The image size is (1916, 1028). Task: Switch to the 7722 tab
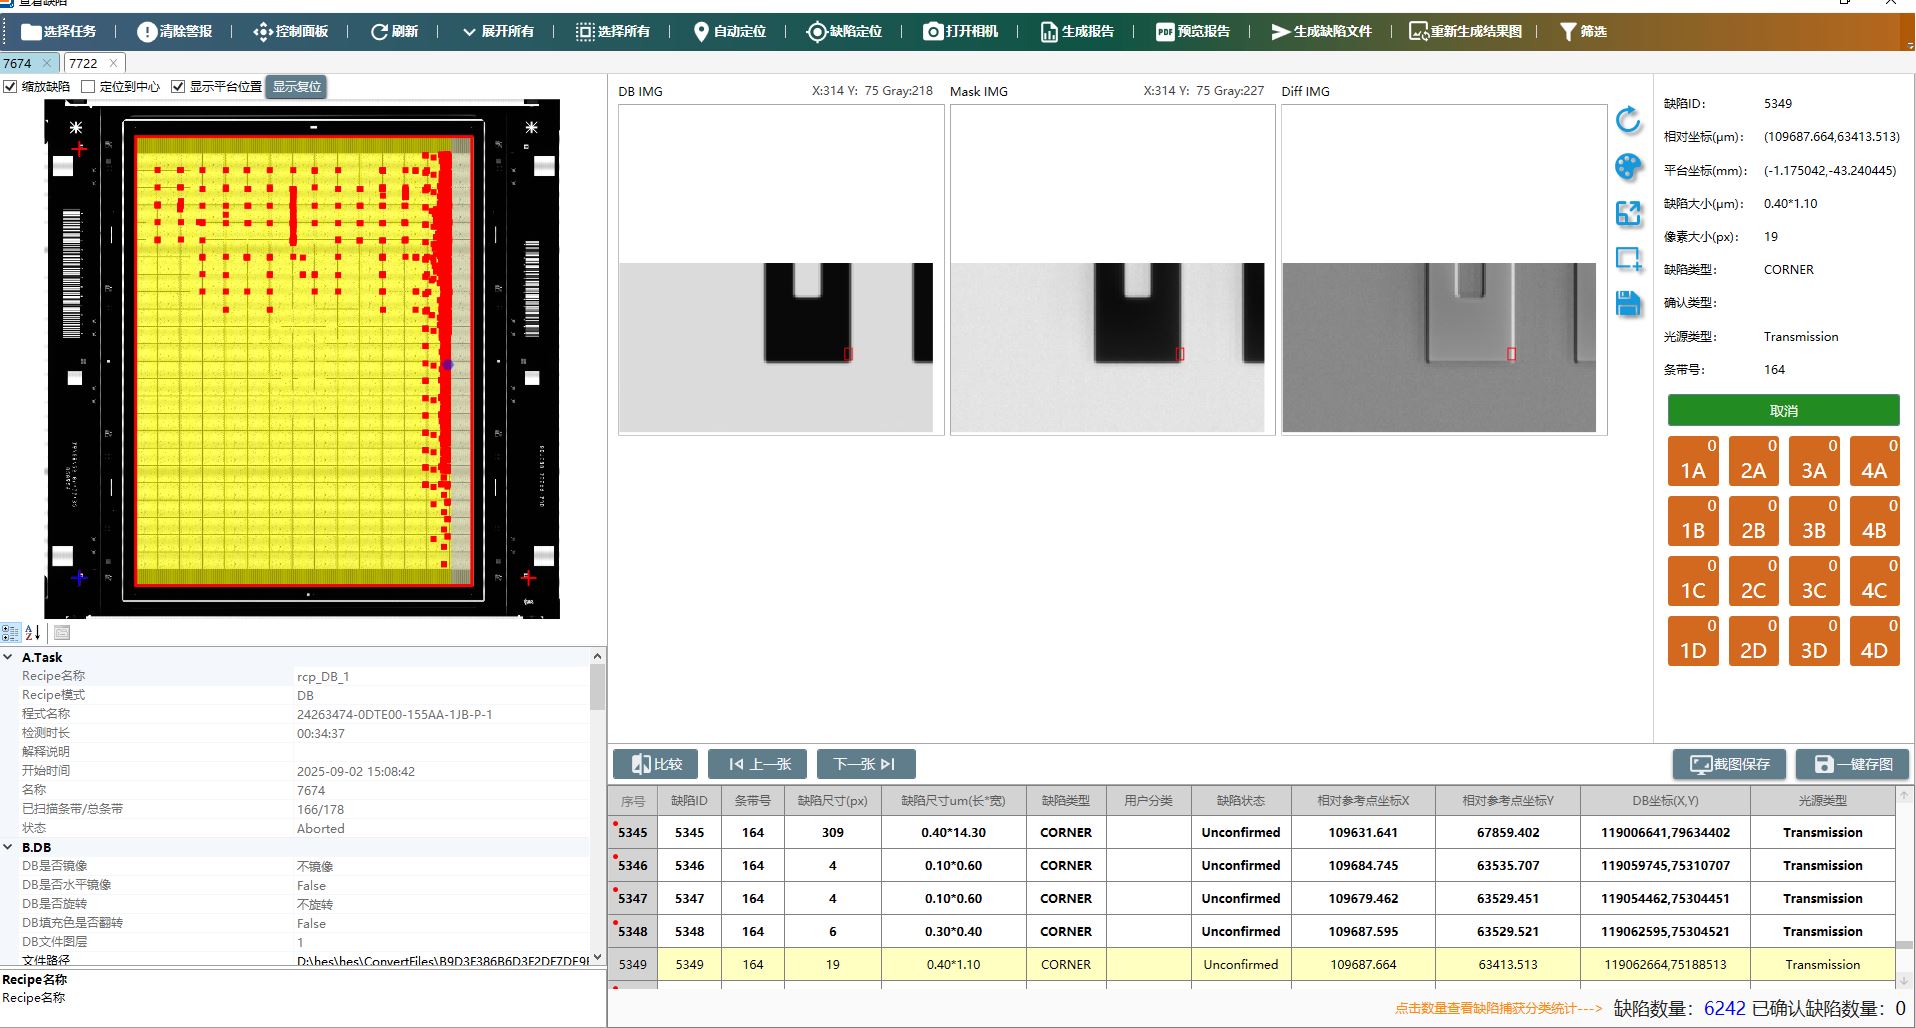click(84, 63)
